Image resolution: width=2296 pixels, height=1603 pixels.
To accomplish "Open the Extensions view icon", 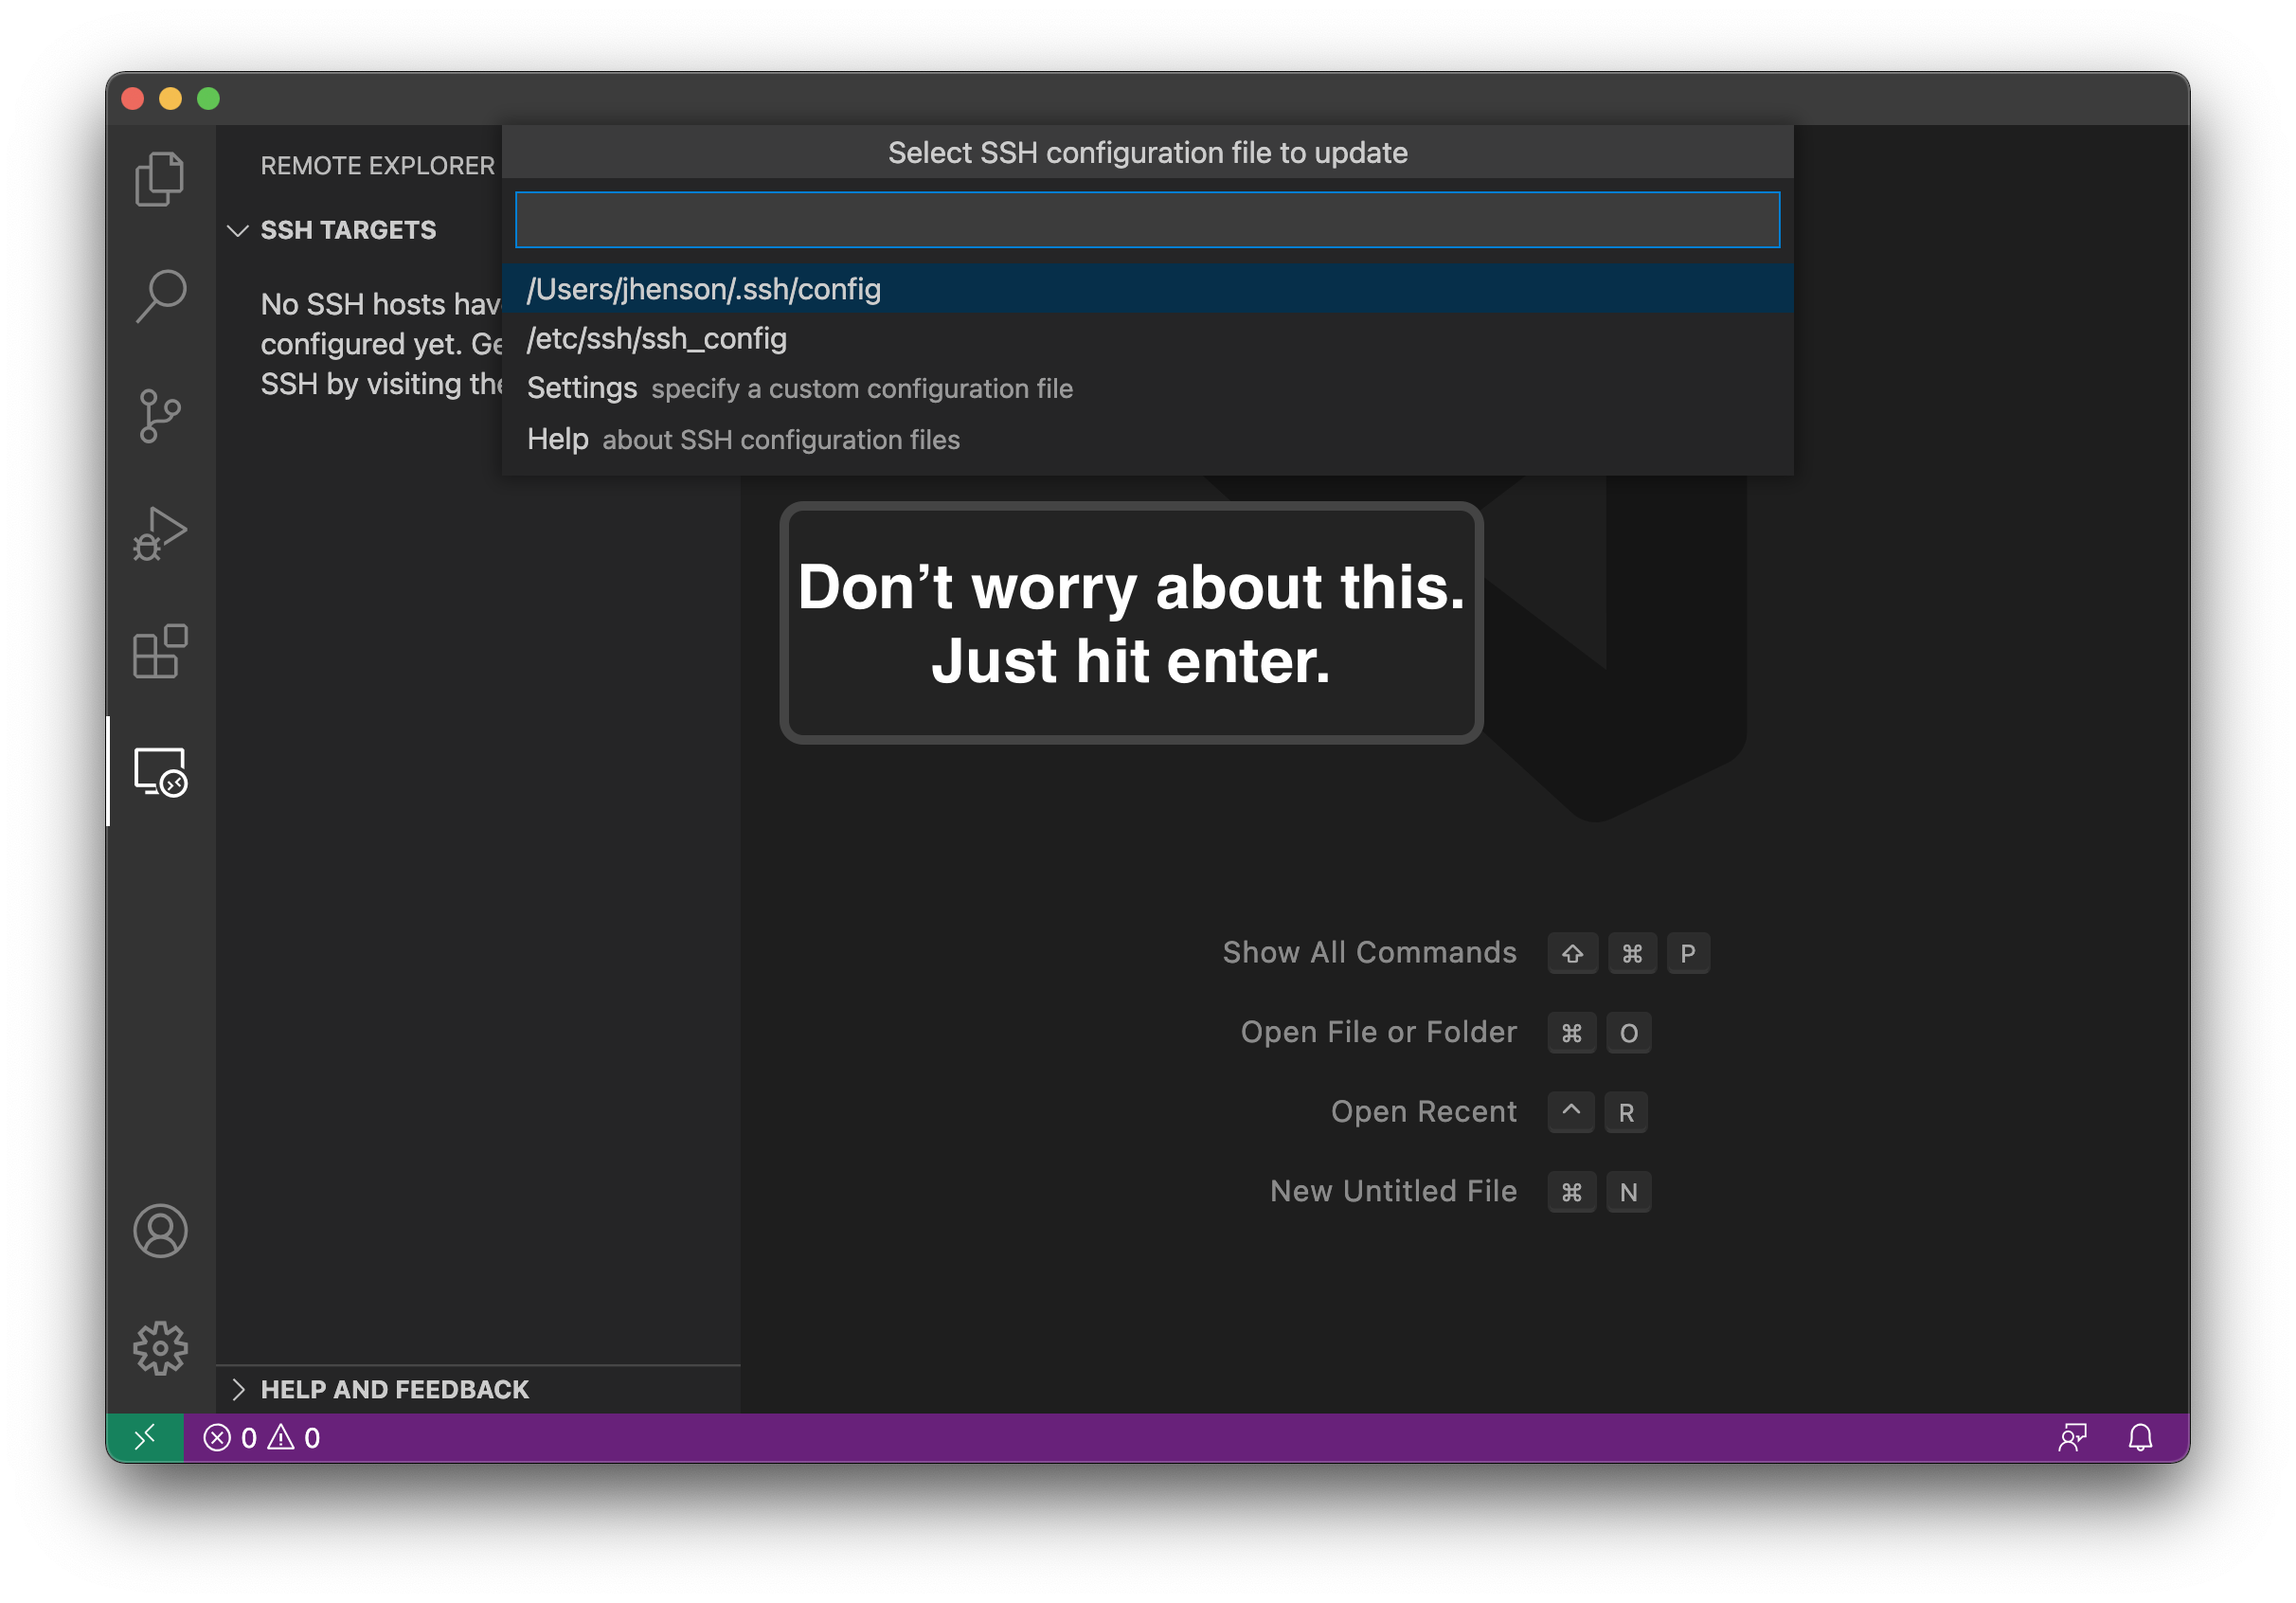I will click(160, 652).
